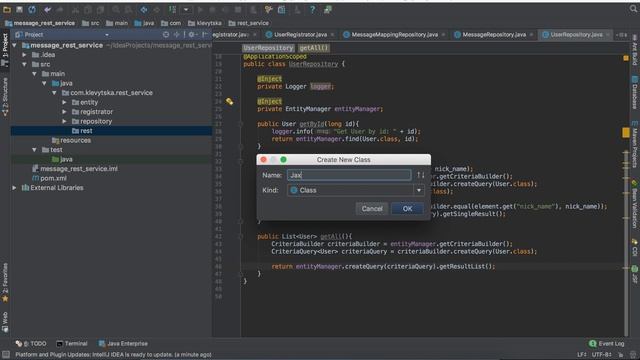640x360 pixels.
Task: Click the Synchronize toolbar icon
Action: pyautogui.click(x=32, y=9)
